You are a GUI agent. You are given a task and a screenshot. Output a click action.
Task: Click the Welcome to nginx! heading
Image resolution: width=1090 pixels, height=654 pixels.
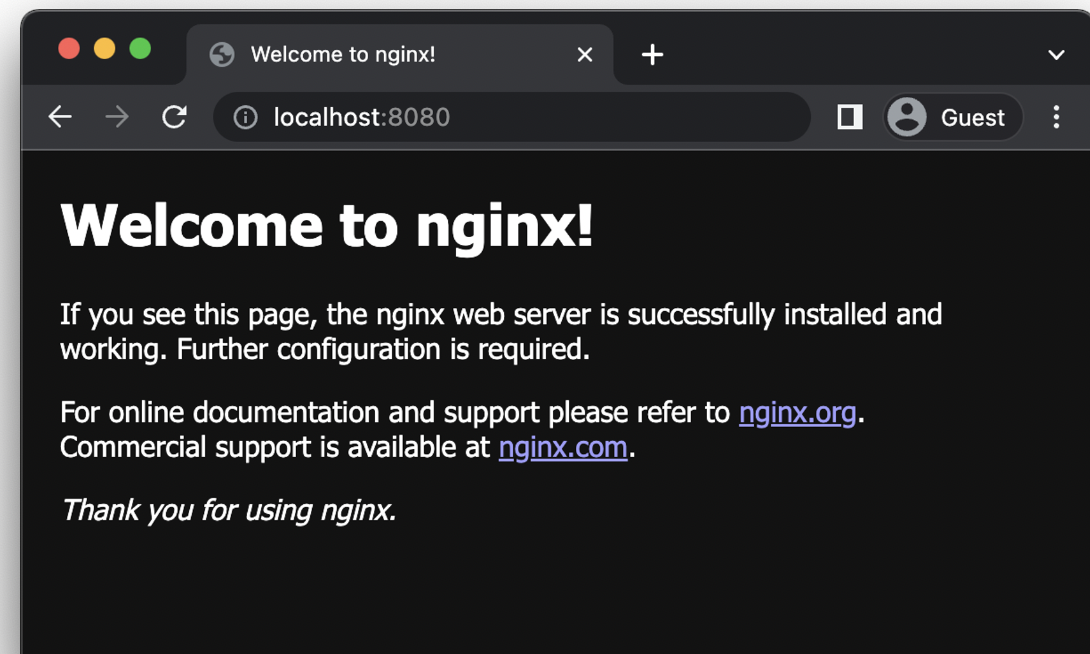coord(327,226)
